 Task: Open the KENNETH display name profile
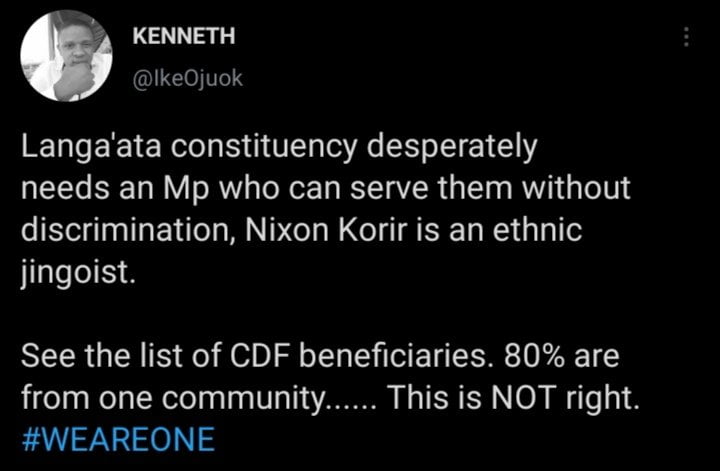tap(184, 36)
